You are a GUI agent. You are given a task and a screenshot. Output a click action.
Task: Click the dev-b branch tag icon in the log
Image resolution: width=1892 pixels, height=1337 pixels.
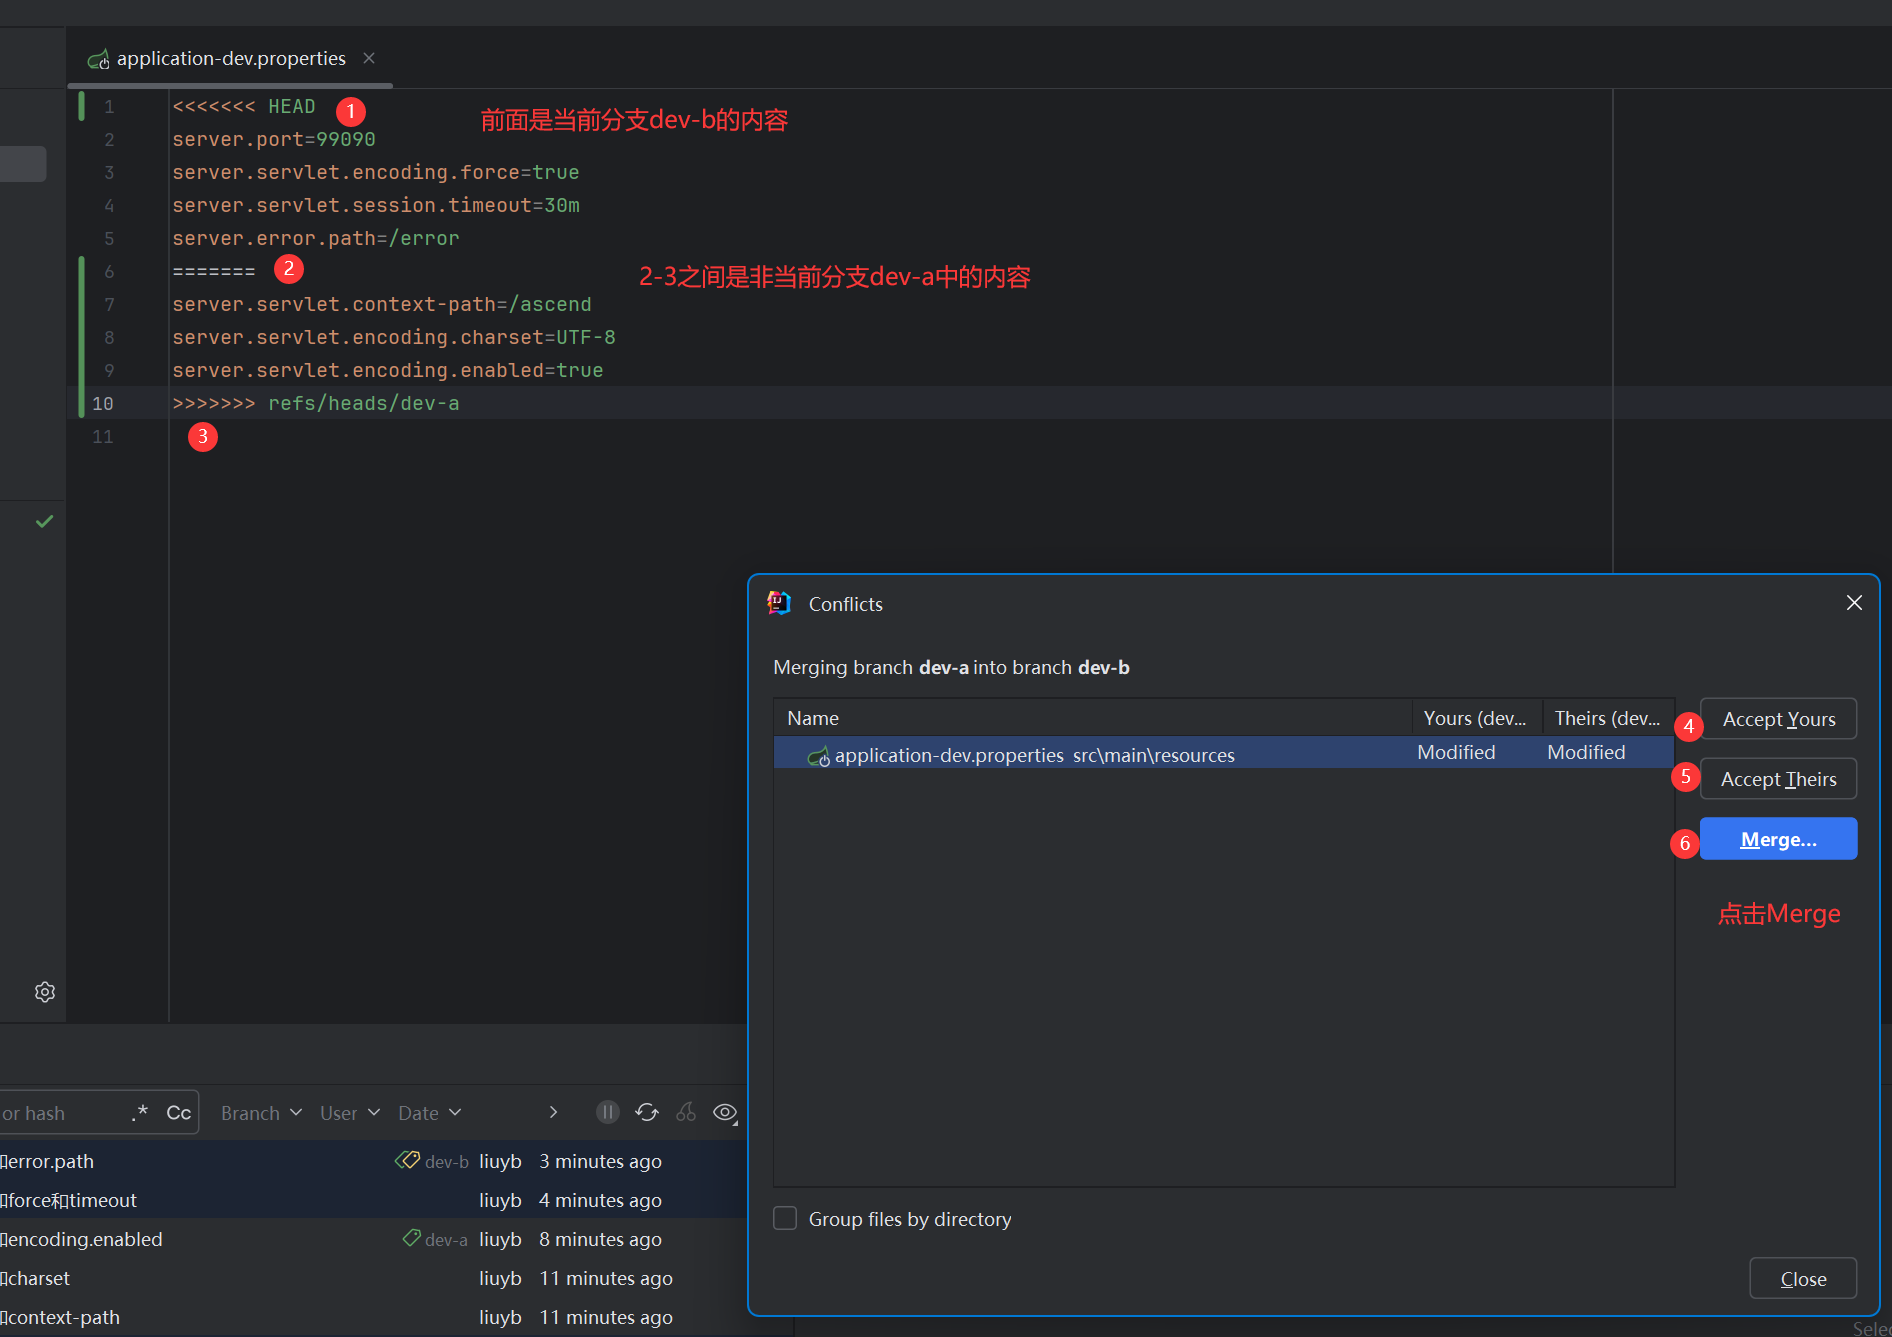[407, 1160]
